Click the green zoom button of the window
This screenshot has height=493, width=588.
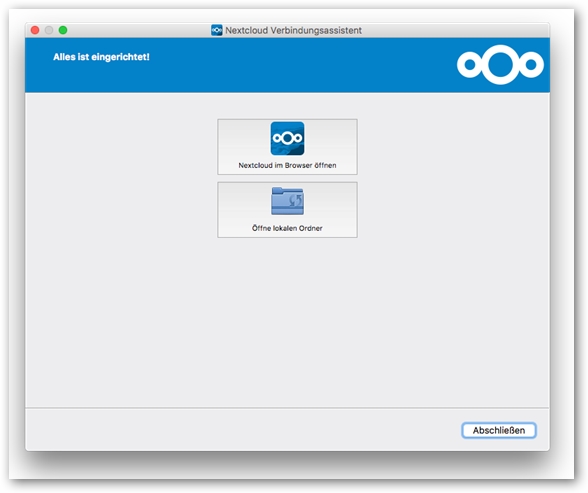pyautogui.click(x=63, y=30)
